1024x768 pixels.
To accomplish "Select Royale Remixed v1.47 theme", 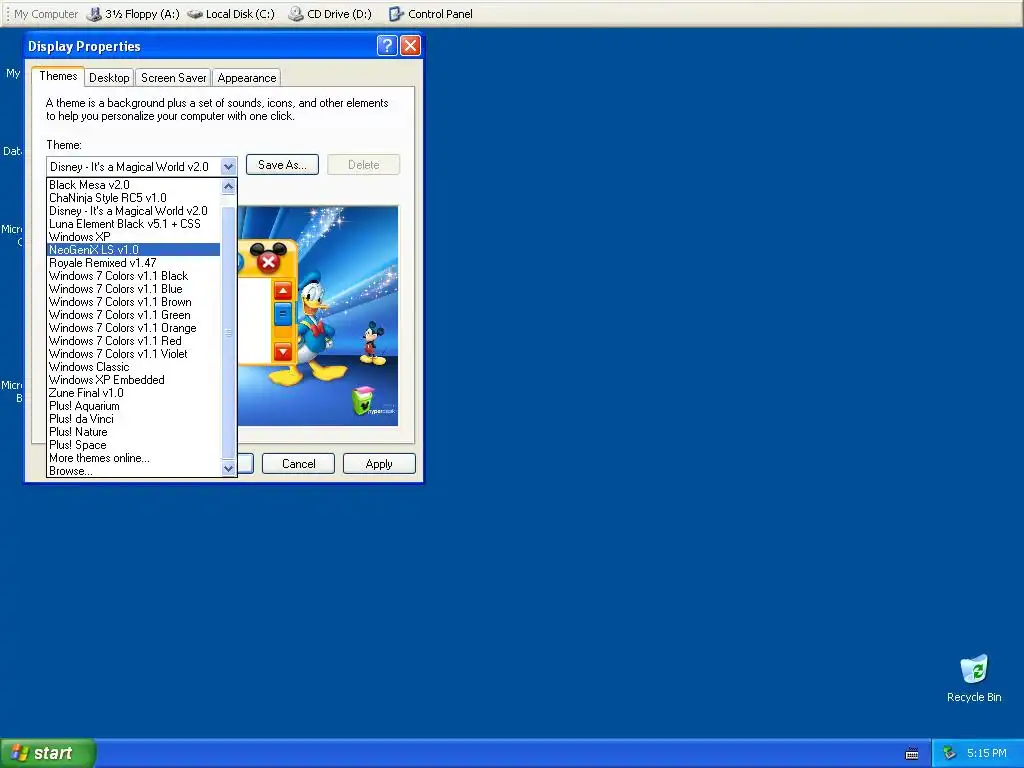I will point(134,263).
